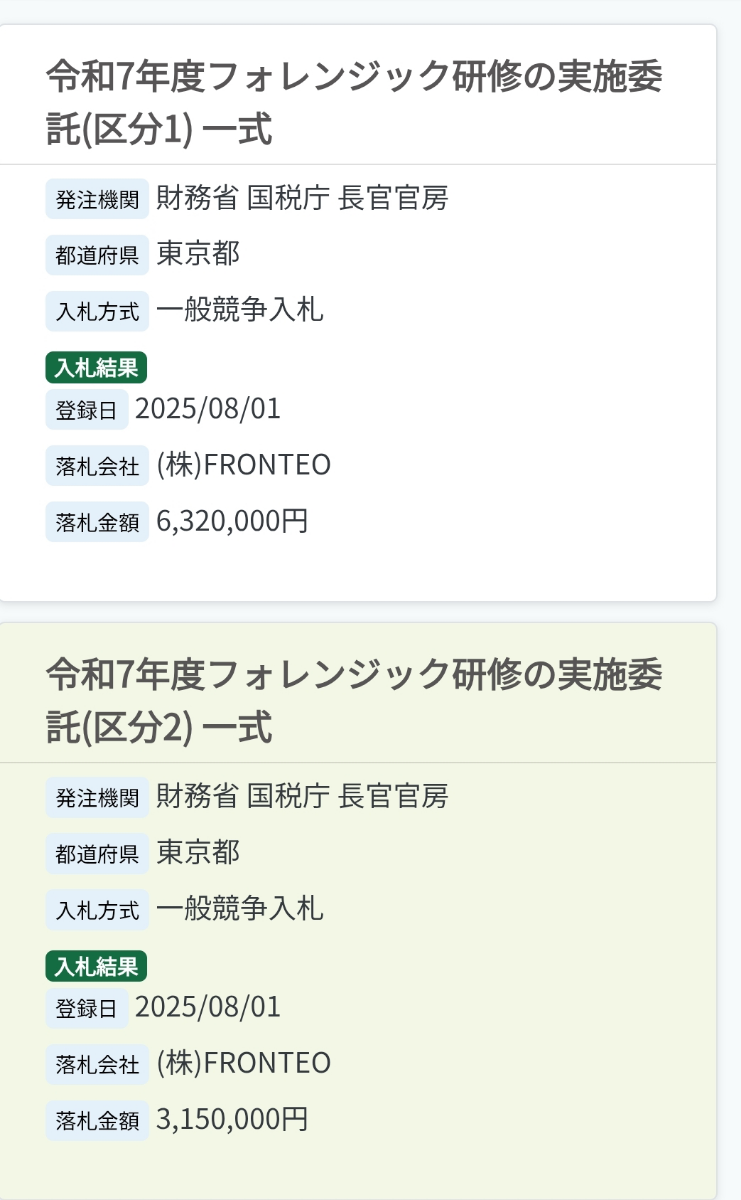Open the 区分1 フォレンジック研修 title
This screenshot has width=741, height=1200.
click(354, 103)
